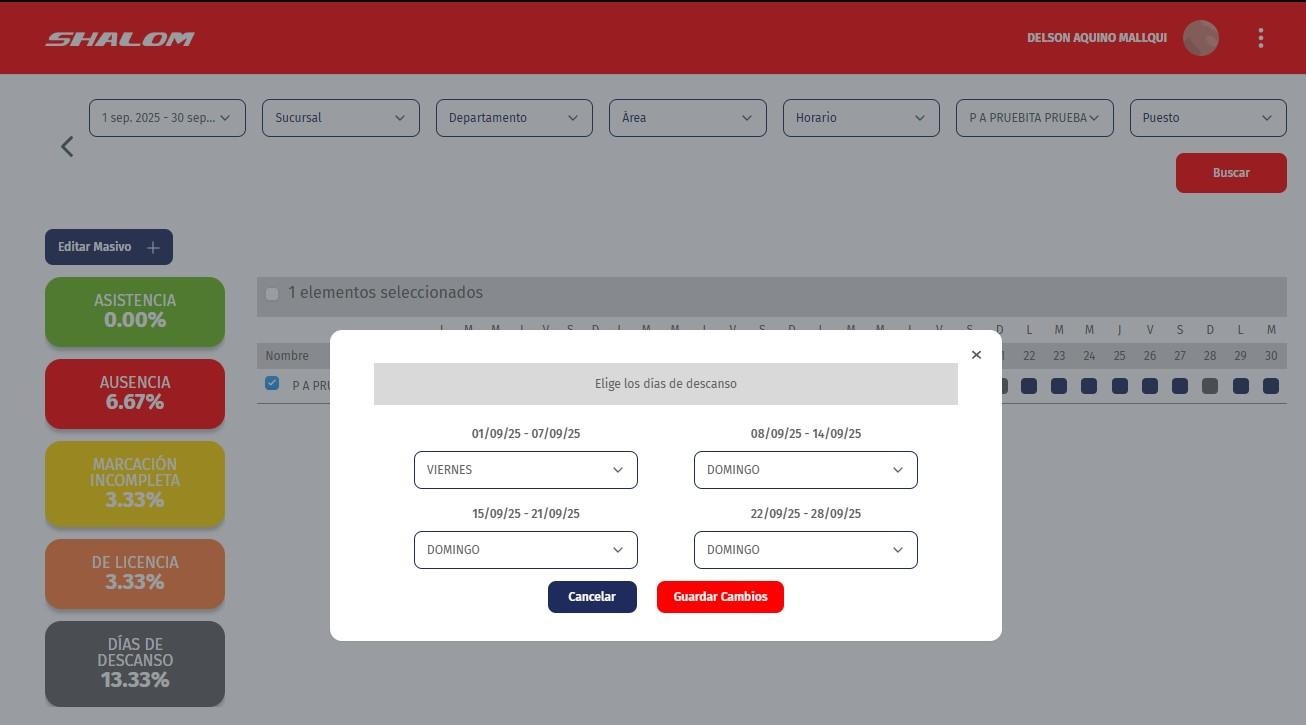Click the gray day 28 status square
The image size is (1306, 725).
(1210, 386)
